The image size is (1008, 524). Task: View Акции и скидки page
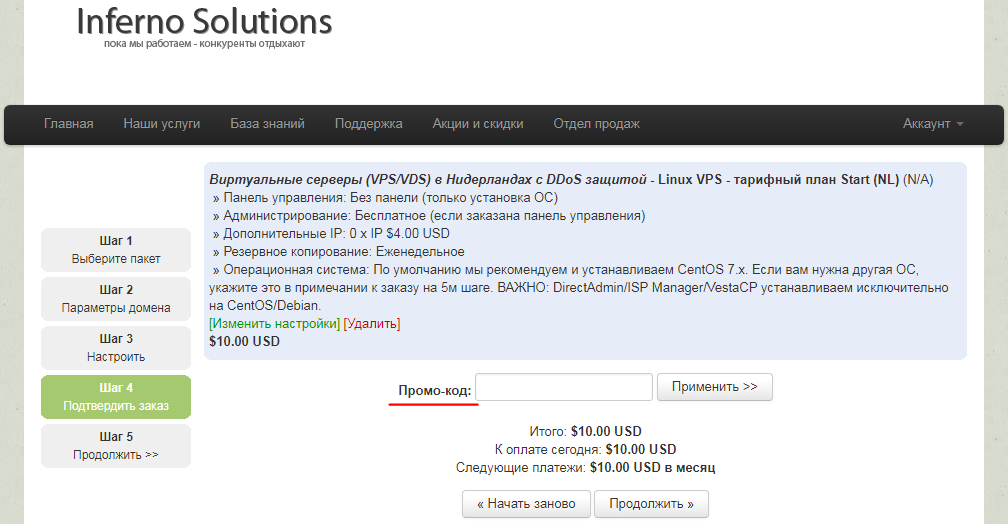point(478,124)
